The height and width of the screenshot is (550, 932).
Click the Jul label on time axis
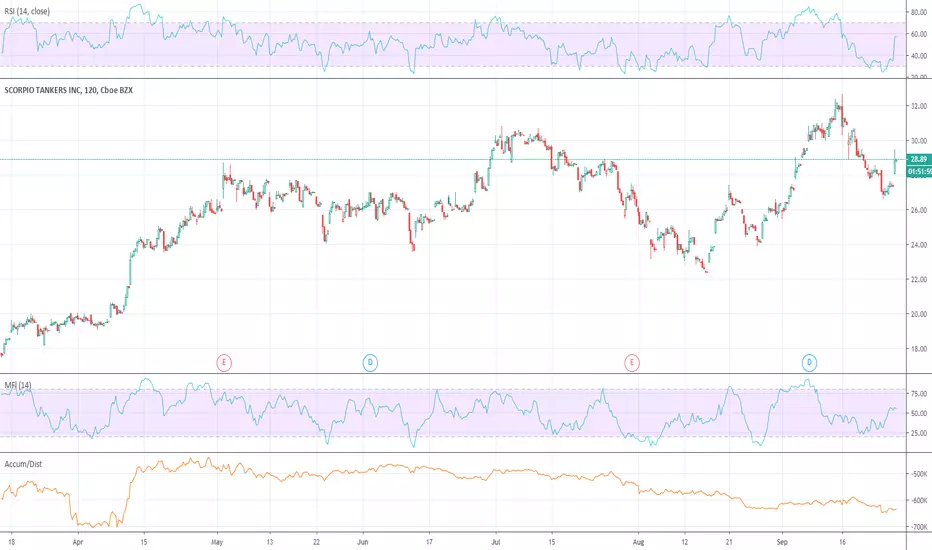(x=496, y=542)
